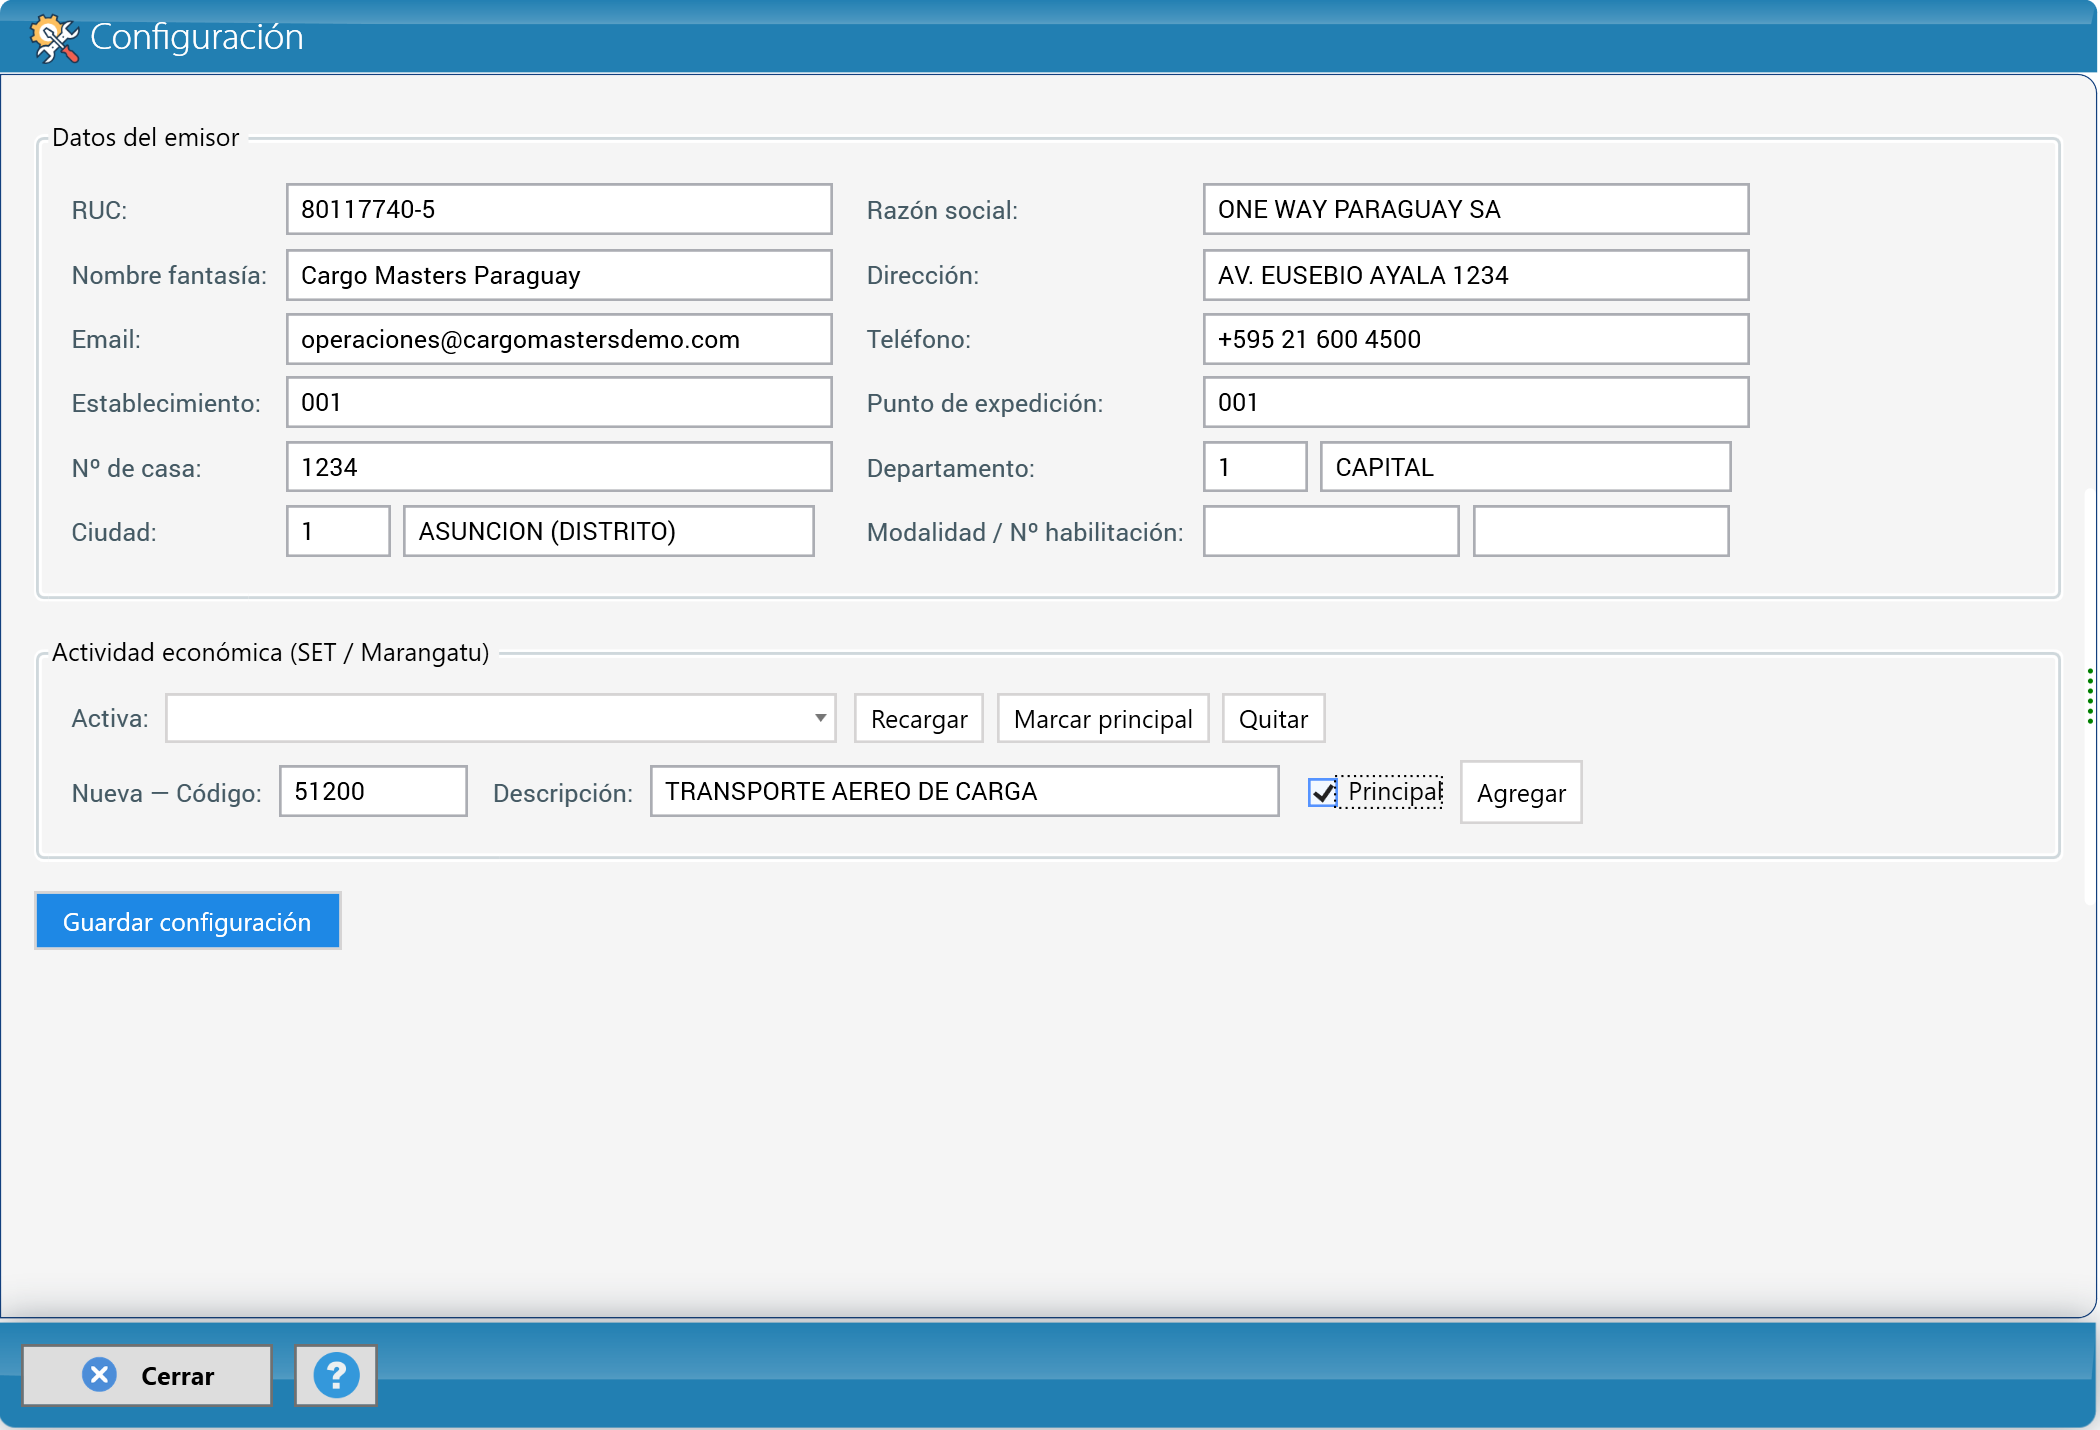Edit the Teléfono field
This screenshot has width=2100, height=1430.
(1476, 339)
